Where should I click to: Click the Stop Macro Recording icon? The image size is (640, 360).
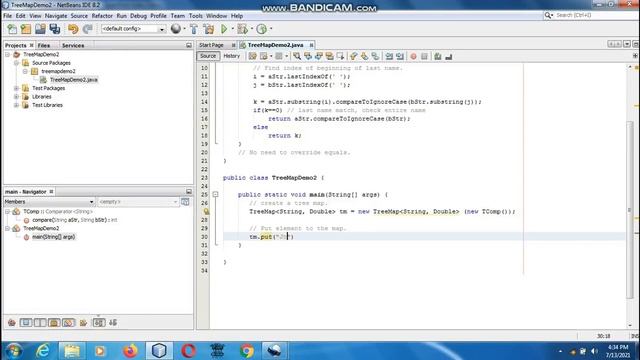point(424,56)
